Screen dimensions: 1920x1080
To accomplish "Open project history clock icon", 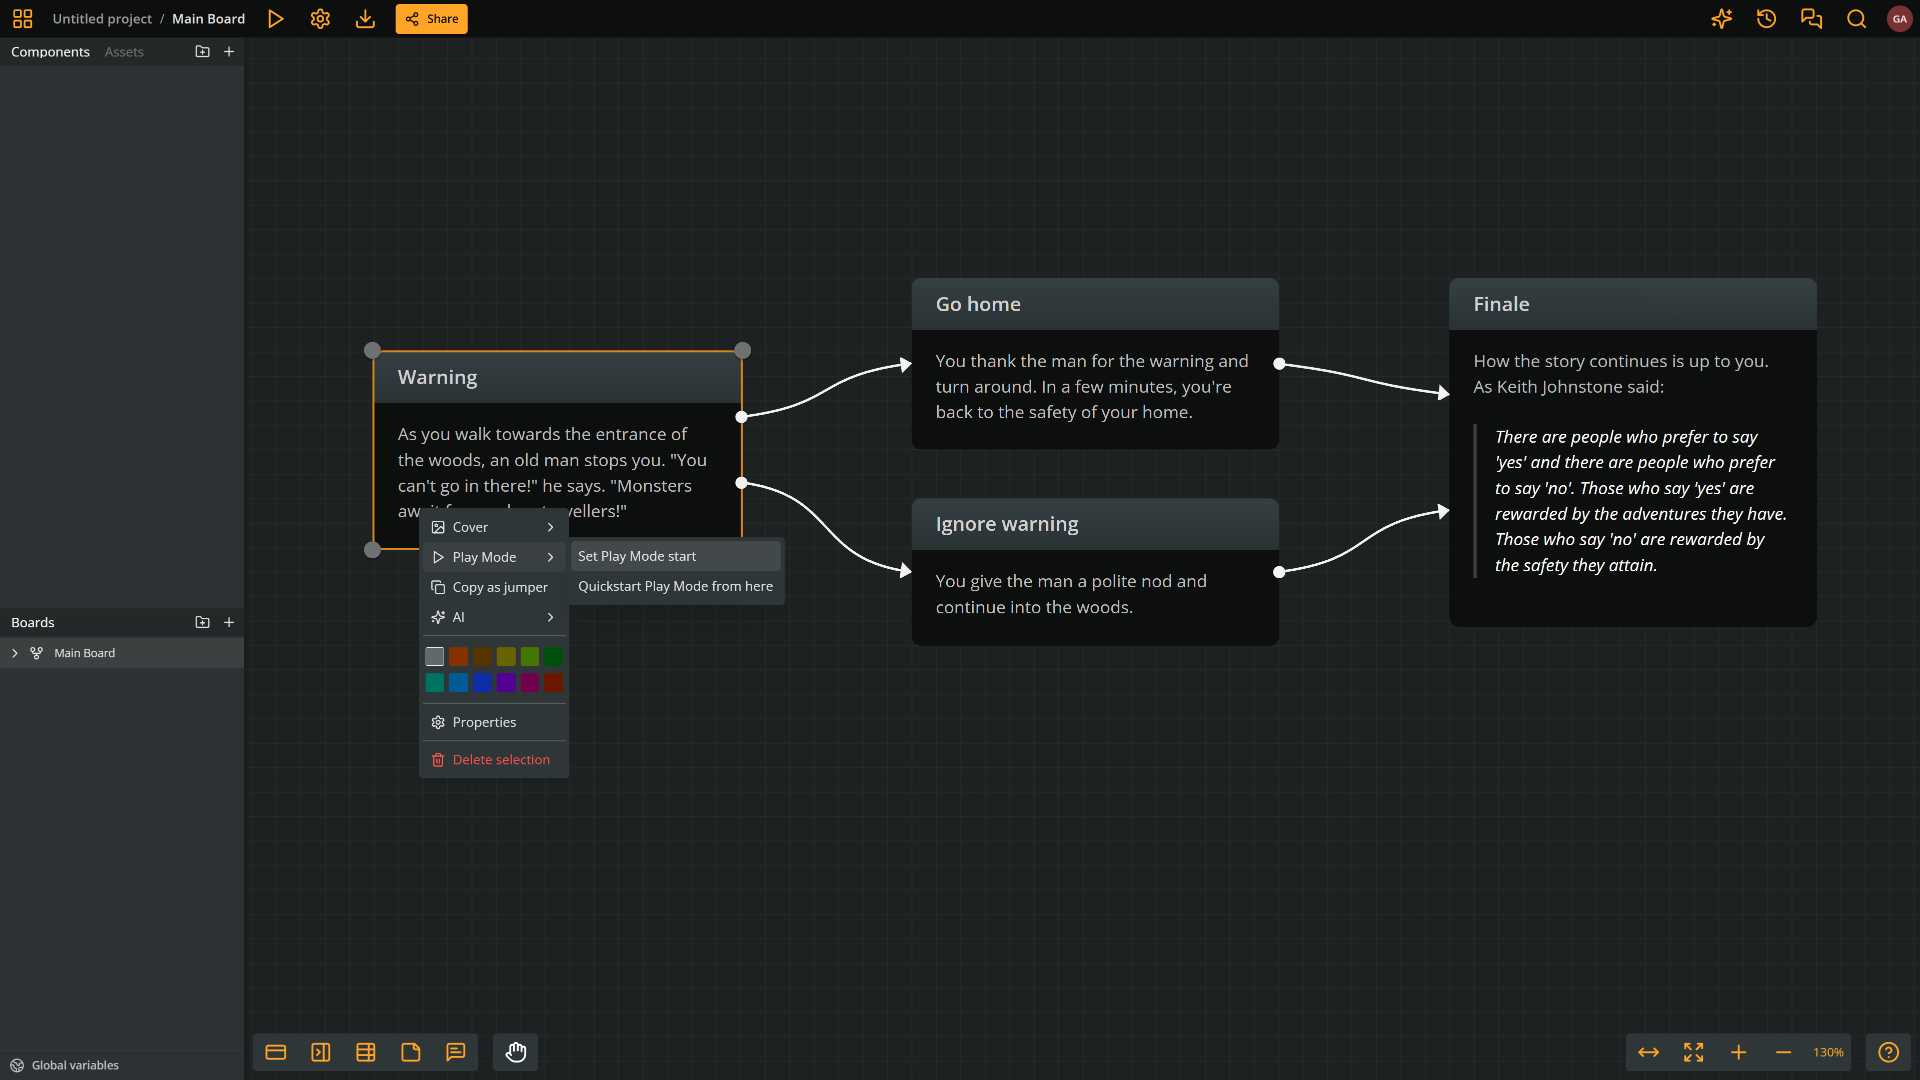I will pyautogui.click(x=1766, y=19).
